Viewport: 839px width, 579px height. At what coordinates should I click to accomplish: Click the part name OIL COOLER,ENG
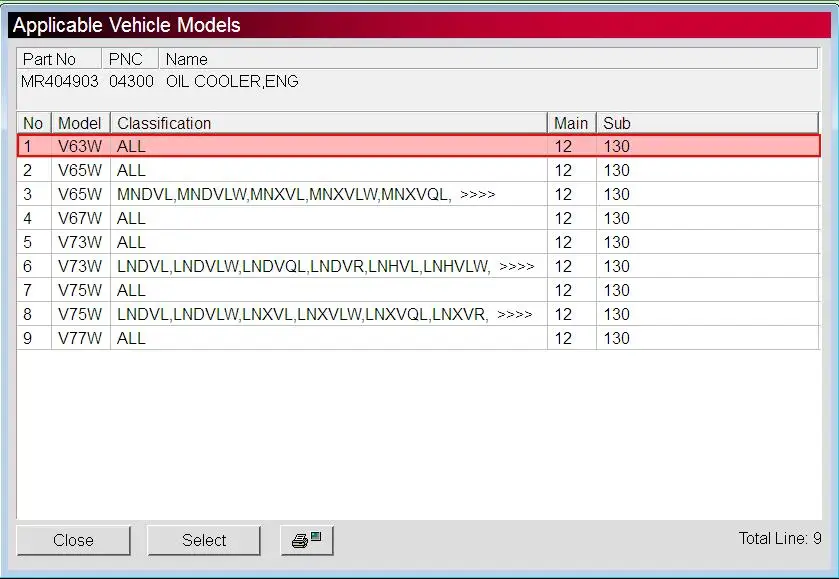232,81
